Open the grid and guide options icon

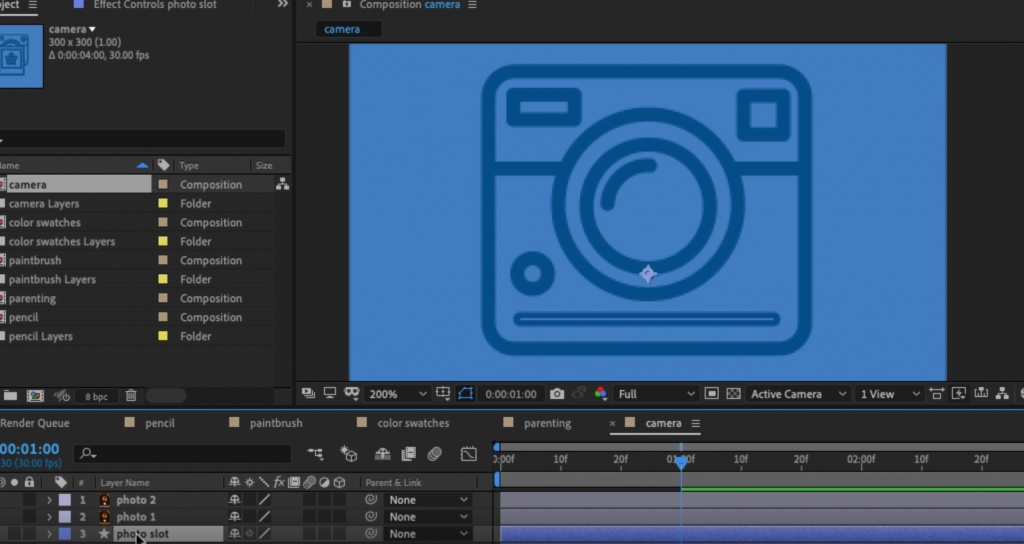point(443,393)
